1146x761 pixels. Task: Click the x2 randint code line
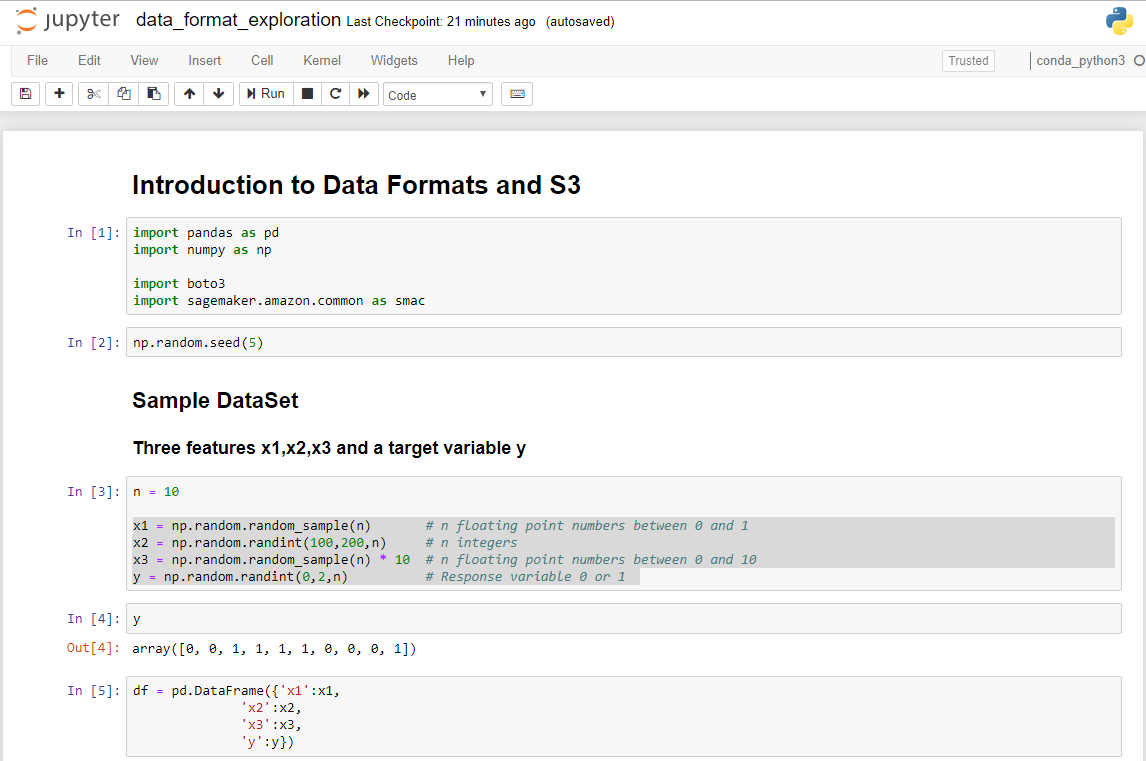(259, 542)
